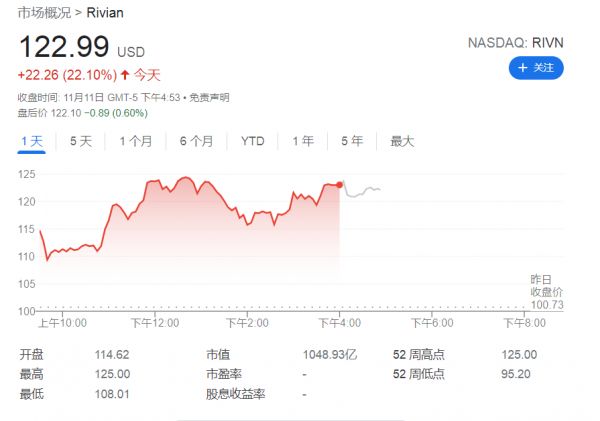Screen dimensions: 600x421
Task: Click the NASDAQ: RIVN ticker label
Action: click(516, 44)
